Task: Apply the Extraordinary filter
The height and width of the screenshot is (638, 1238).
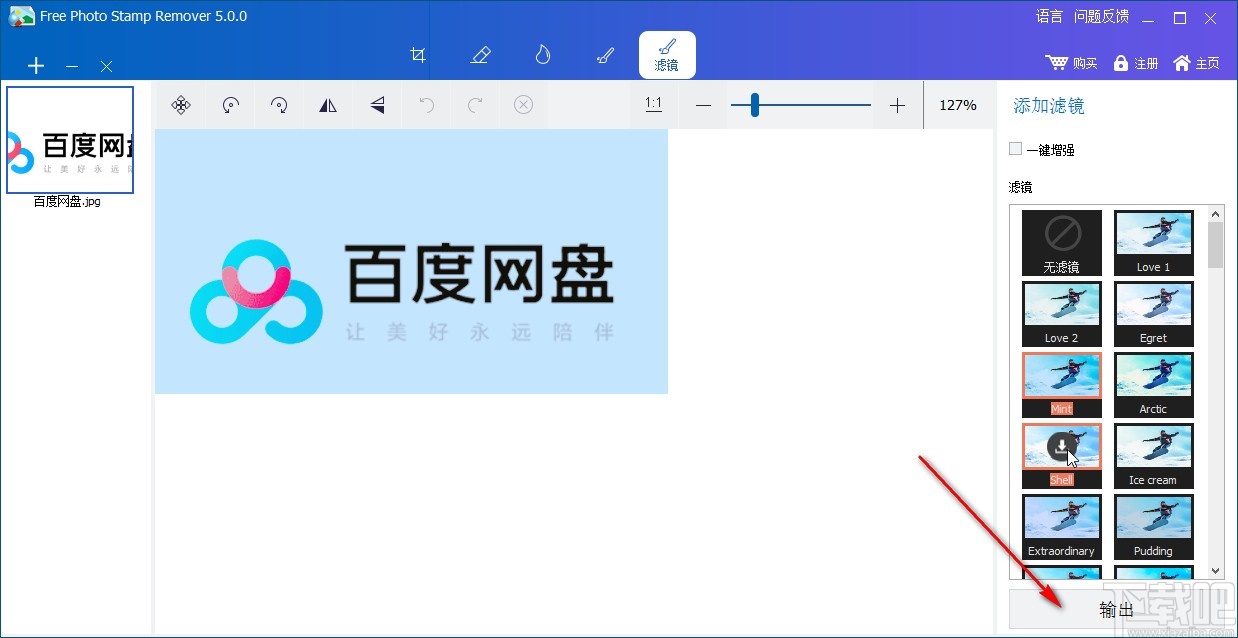Action: point(1062,526)
